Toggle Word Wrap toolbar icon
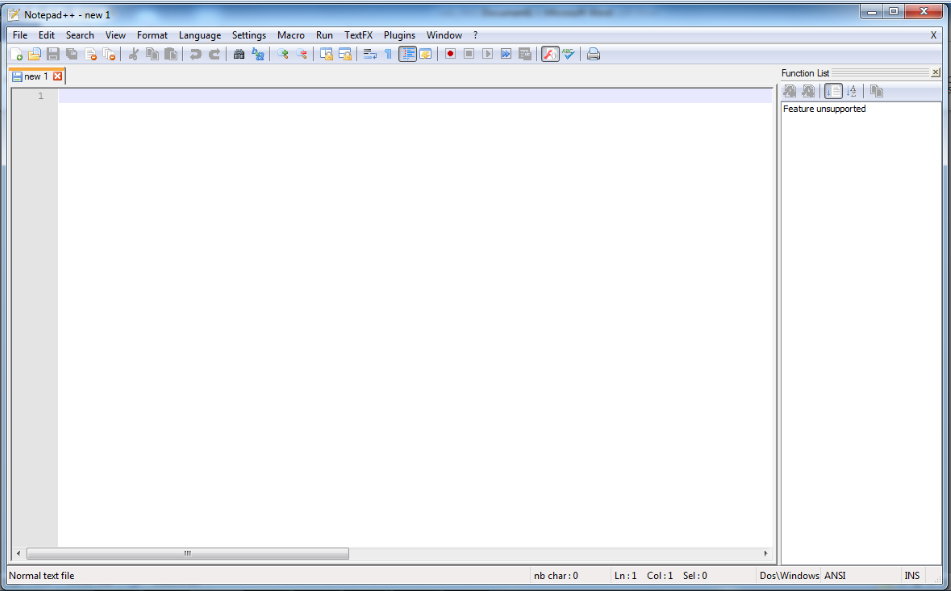The width and height of the screenshot is (951, 591). pos(370,54)
